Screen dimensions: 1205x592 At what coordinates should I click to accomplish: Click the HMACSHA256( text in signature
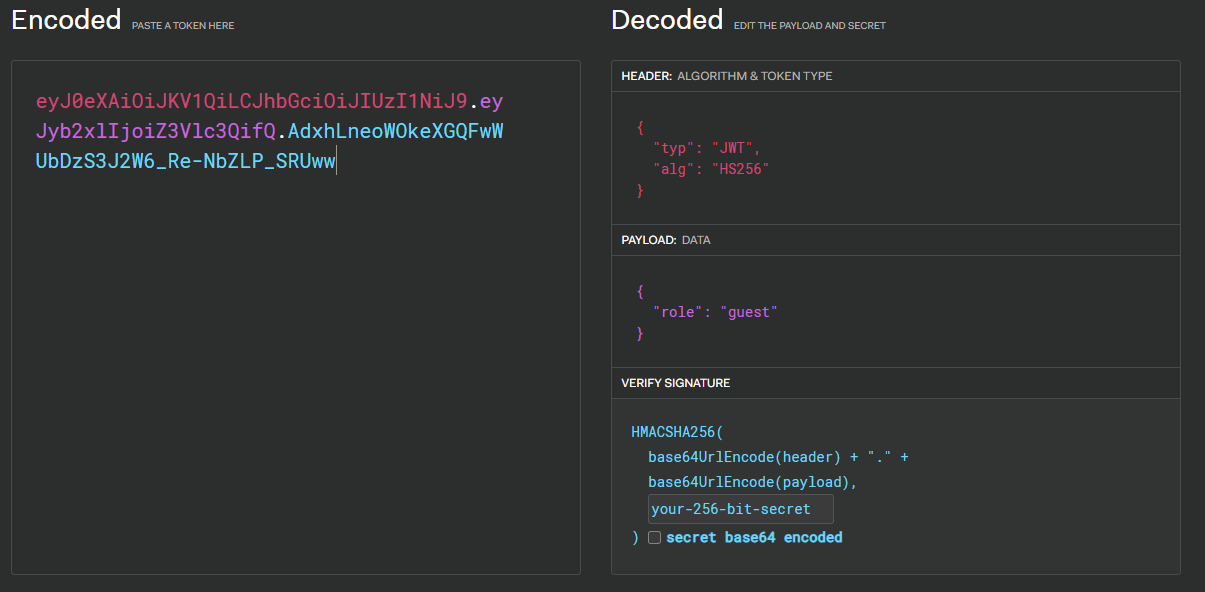click(x=676, y=432)
